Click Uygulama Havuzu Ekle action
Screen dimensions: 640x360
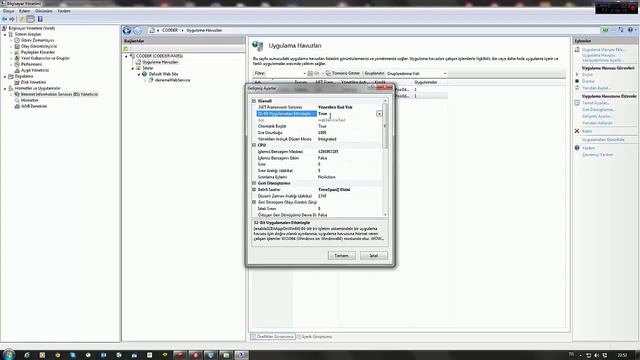(x=603, y=49)
